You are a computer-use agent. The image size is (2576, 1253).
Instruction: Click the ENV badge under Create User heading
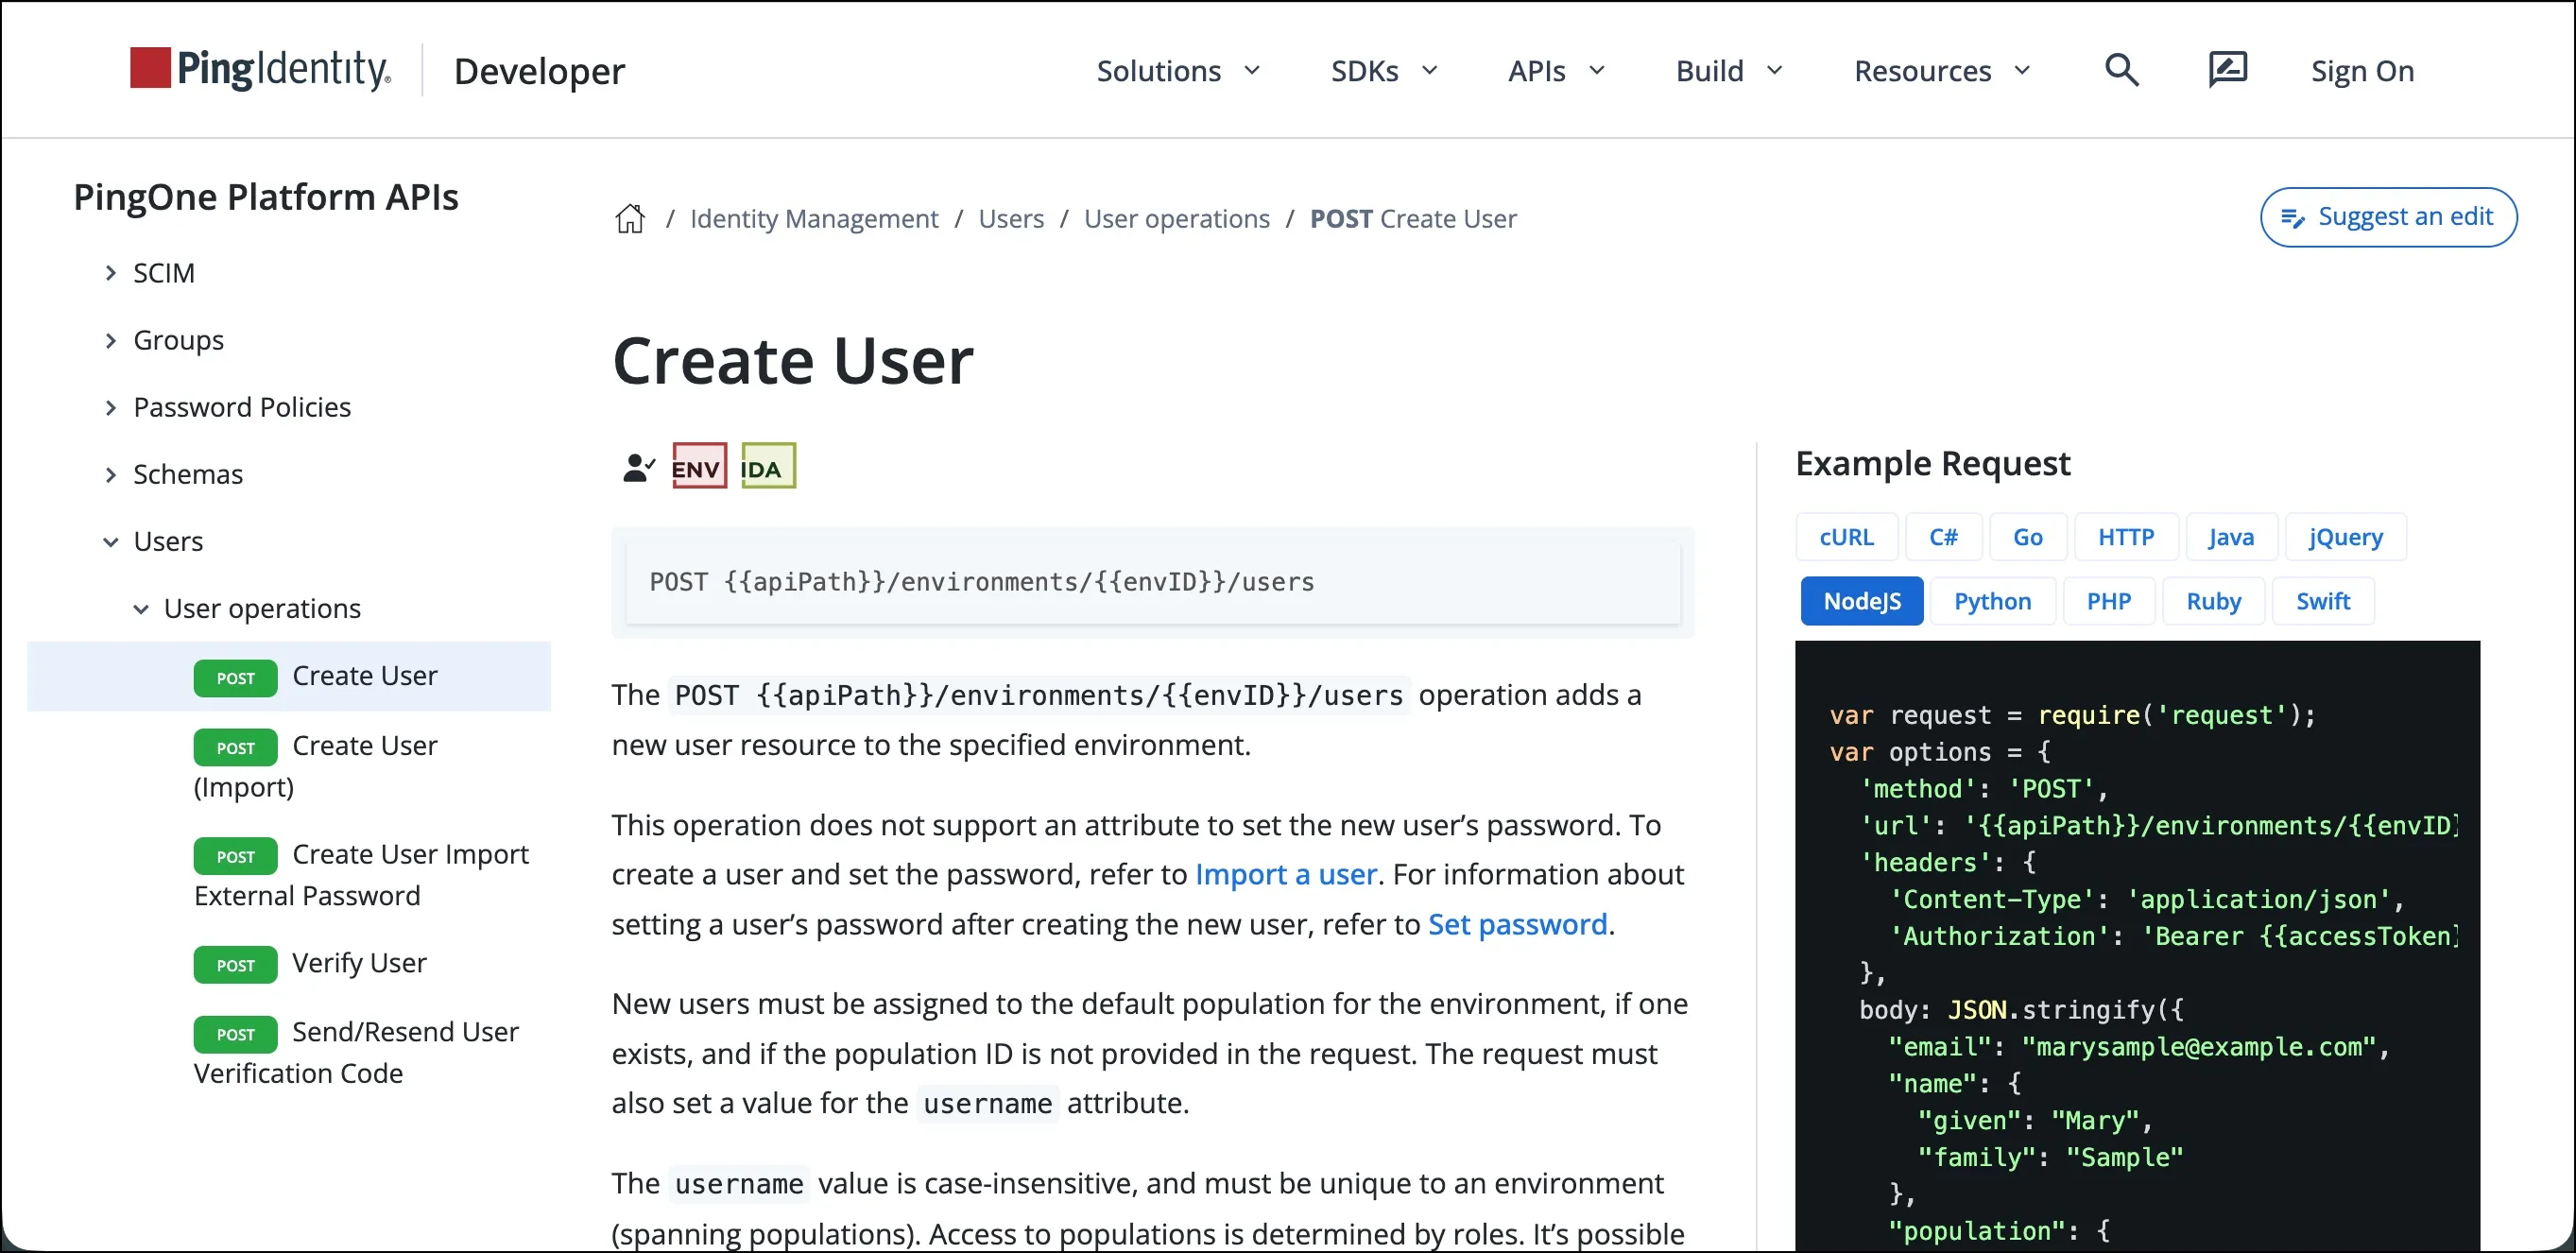pos(698,465)
